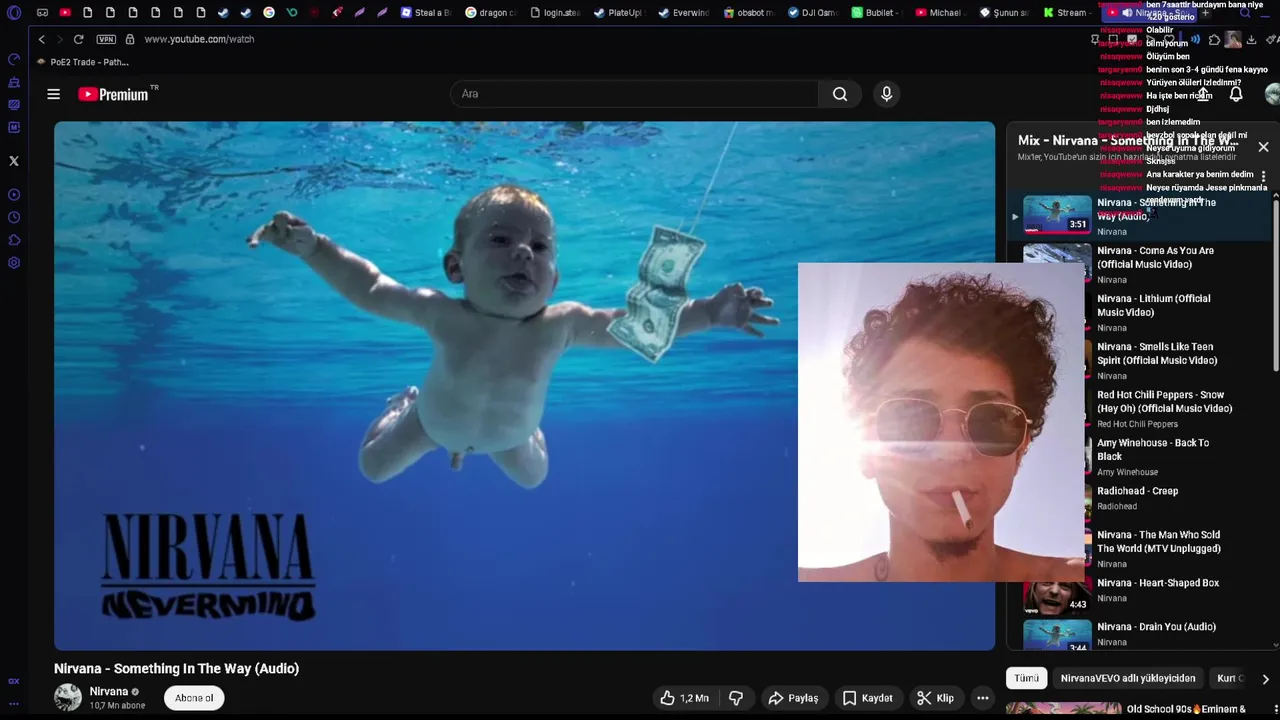The image size is (1280, 720).
Task: Switch to the 'Steal a B' tab
Action: (x=426, y=13)
